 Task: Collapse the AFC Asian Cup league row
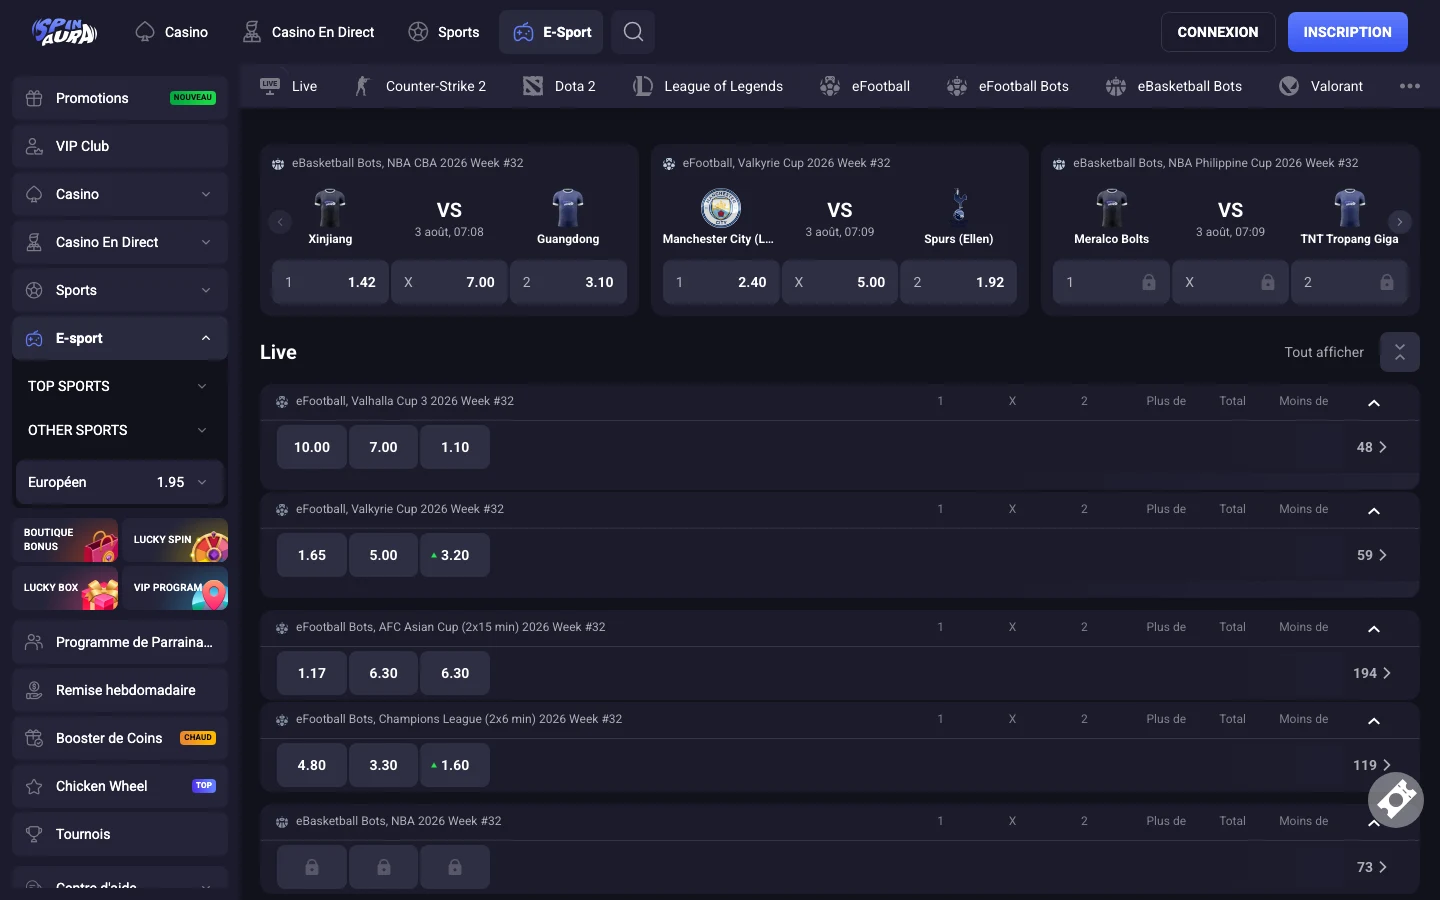1374,628
